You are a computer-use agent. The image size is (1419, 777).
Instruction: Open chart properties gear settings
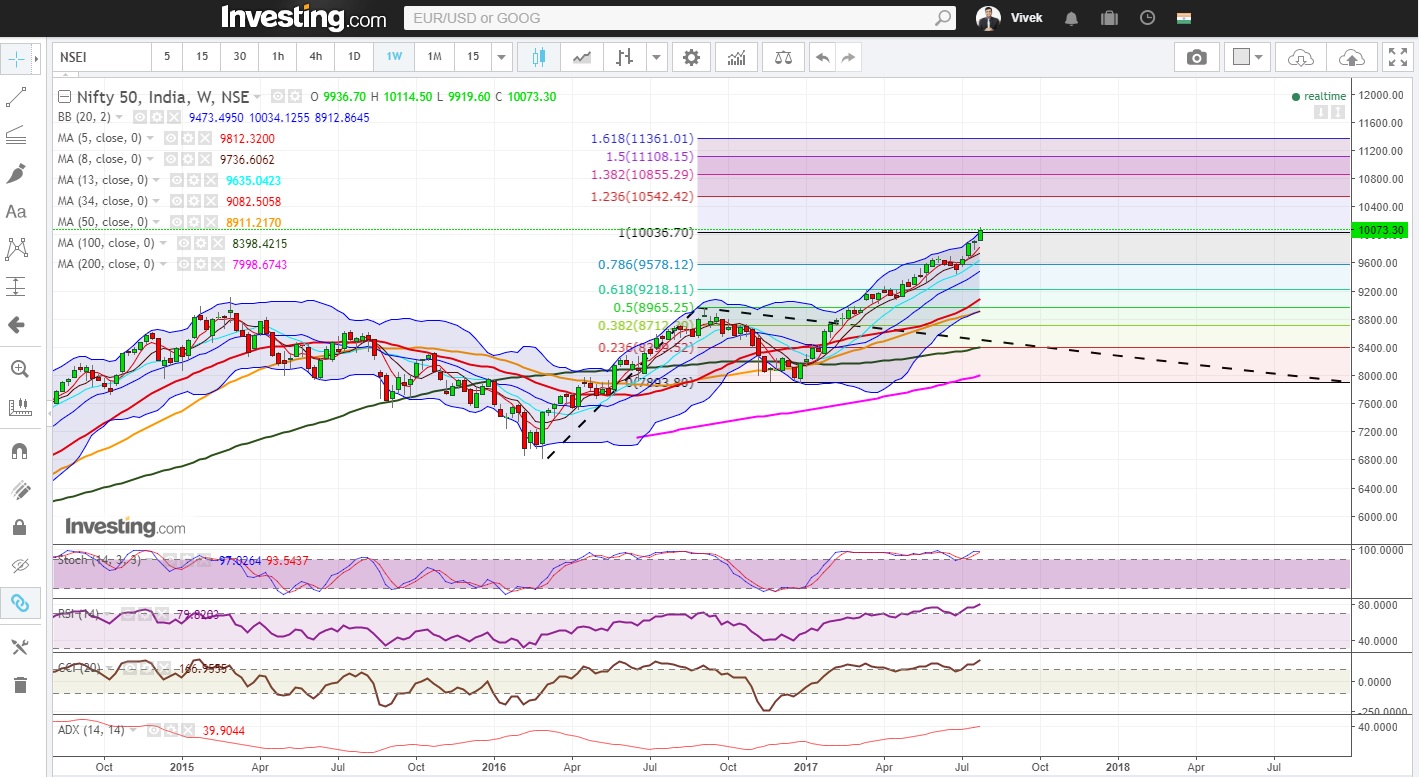tap(691, 57)
